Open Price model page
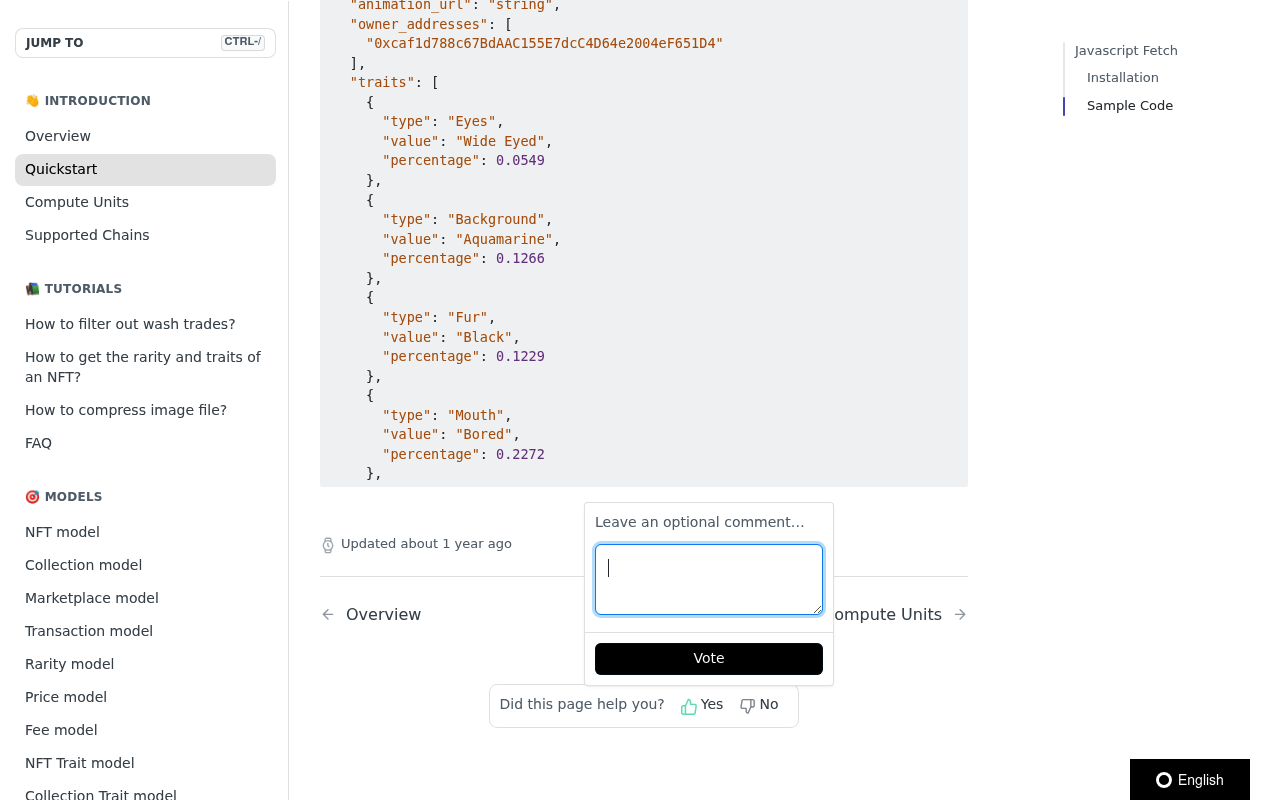Screen dimensions: 1280x800 145,697
